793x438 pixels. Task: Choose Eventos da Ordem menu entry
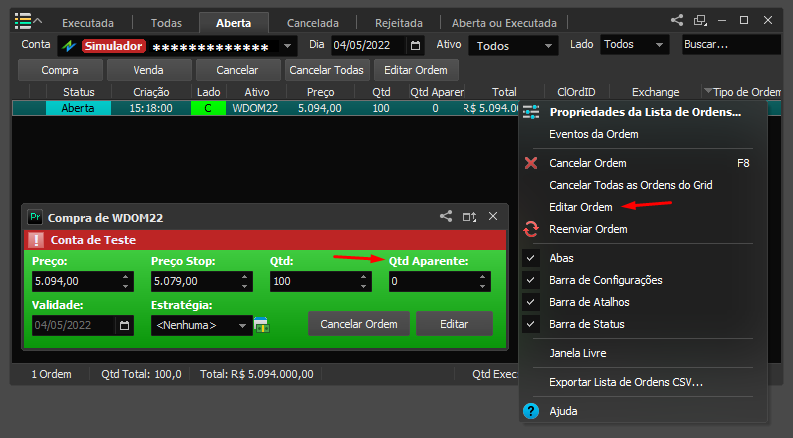(594, 134)
